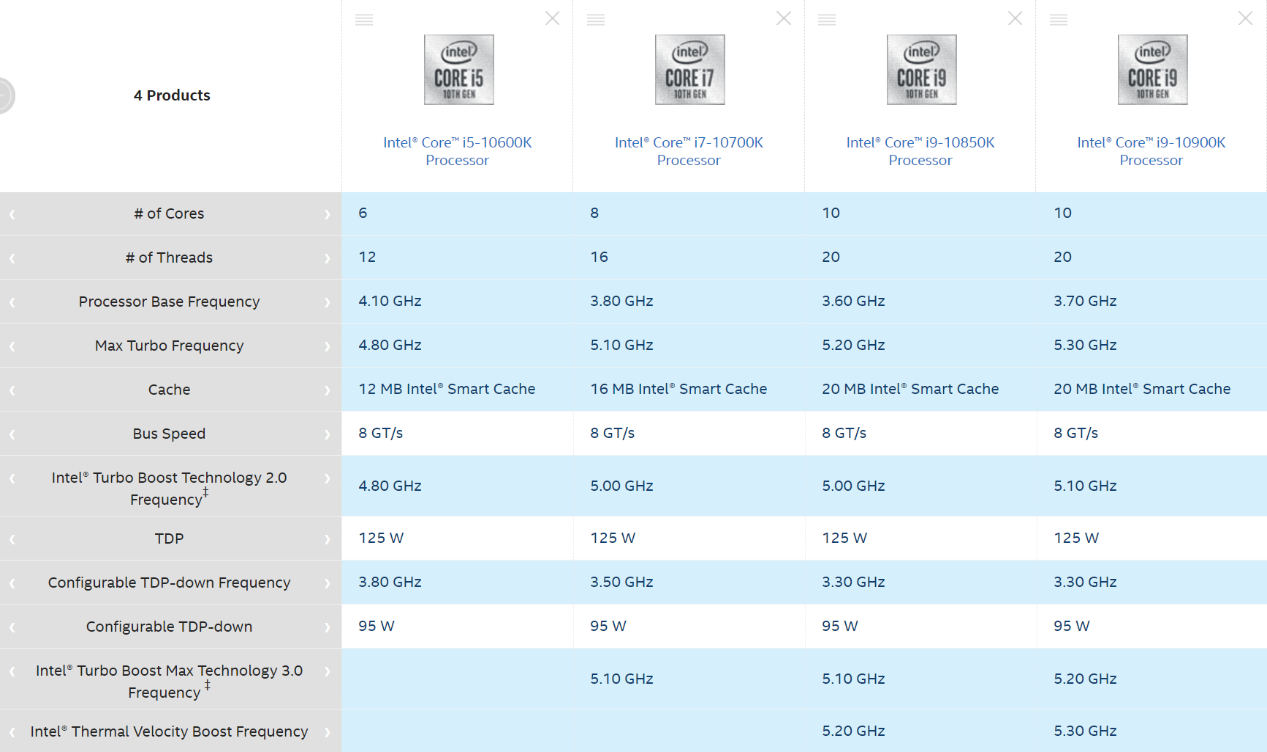This screenshot has width=1267, height=752.
Task: Click the 12 MB Intel Smart Cache cell
Action: tap(447, 389)
